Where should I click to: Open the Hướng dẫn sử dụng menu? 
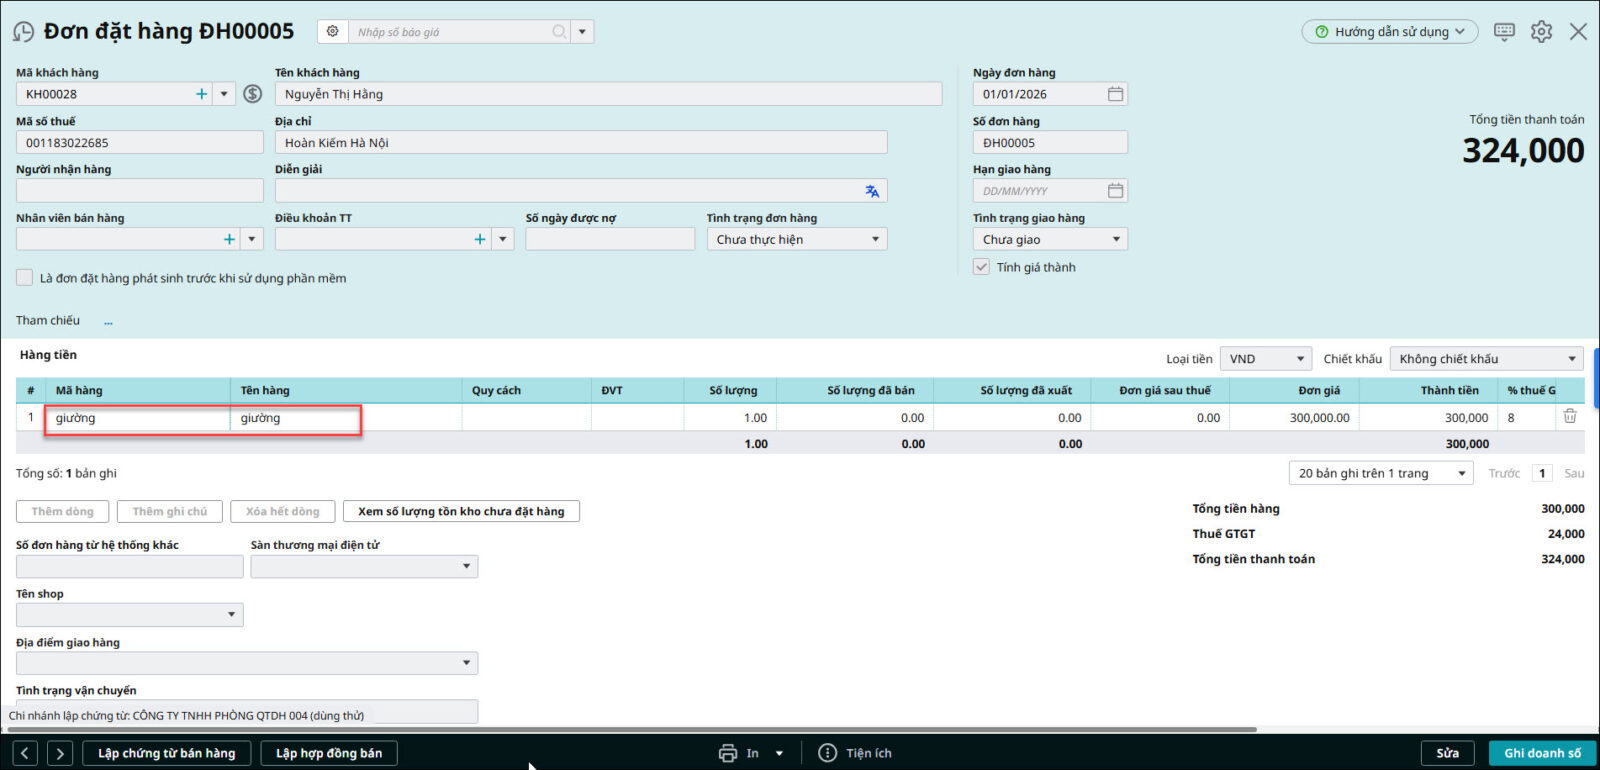(1389, 32)
